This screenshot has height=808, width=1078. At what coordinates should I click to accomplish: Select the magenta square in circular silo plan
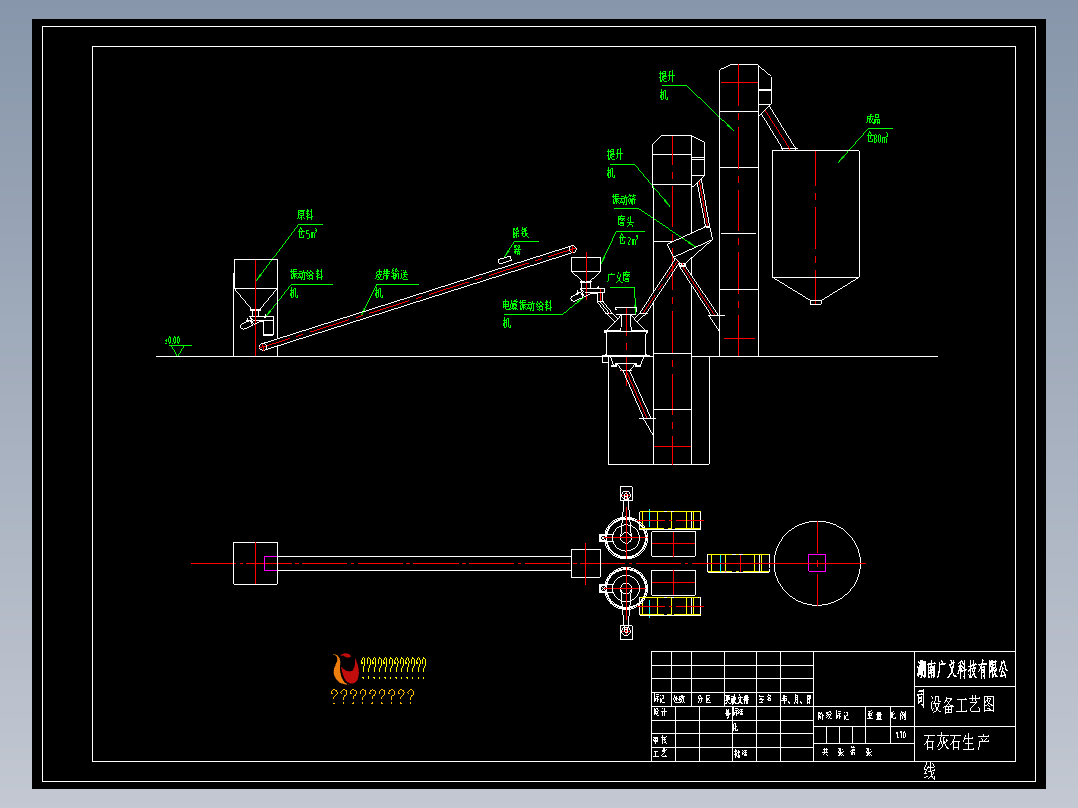817,563
